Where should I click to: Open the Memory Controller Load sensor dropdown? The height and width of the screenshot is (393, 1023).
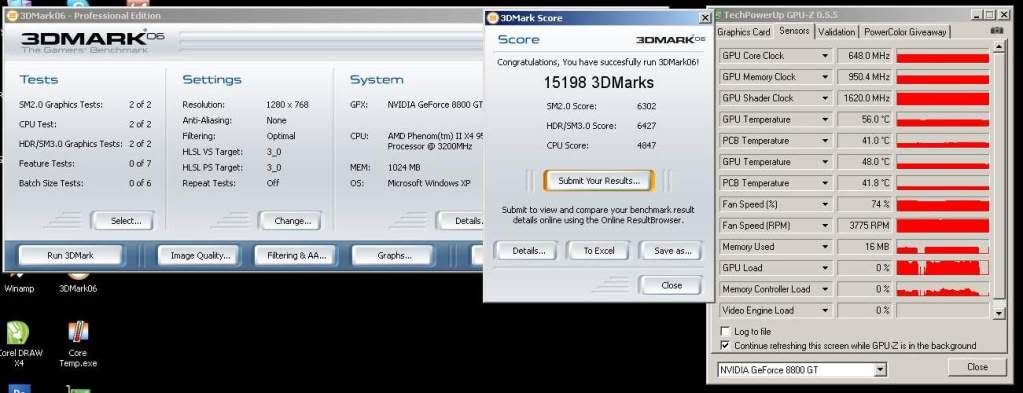tap(825, 289)
